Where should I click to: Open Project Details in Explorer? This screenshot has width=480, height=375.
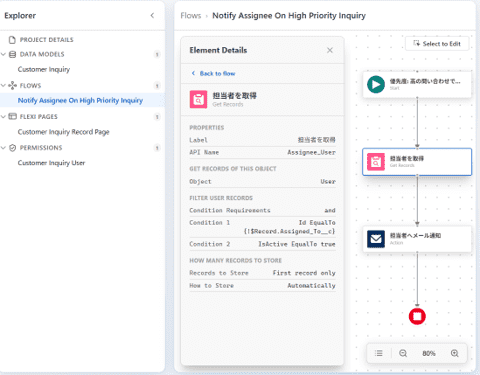click(x=46, y=40)
